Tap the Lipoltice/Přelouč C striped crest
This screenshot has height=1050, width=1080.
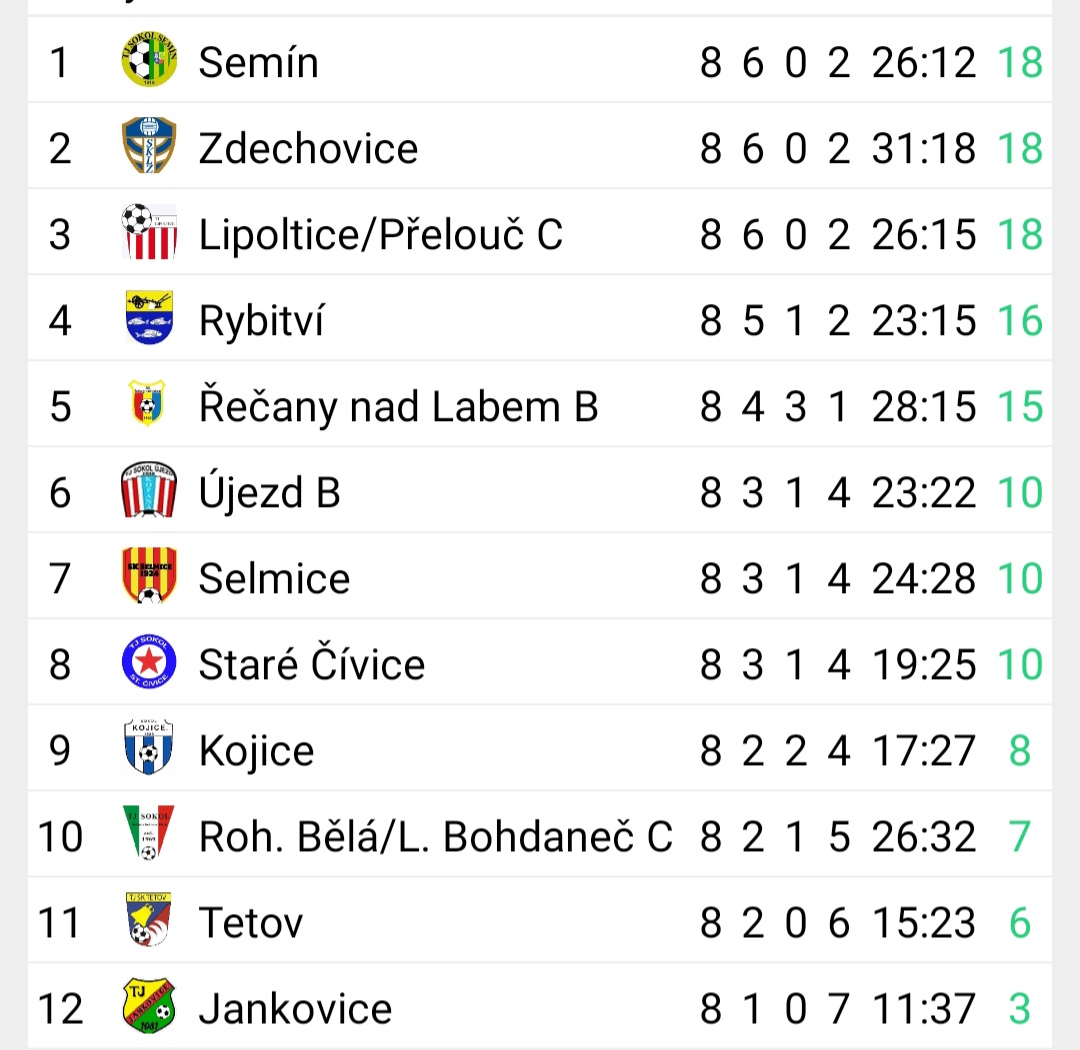pyautogui.click(x=149, y=234)
